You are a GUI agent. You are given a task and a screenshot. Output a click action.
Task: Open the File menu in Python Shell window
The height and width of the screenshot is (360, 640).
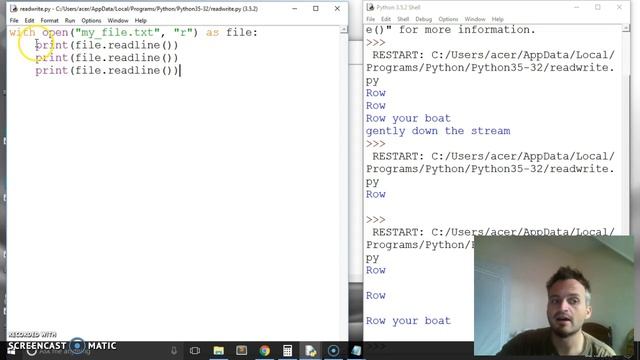point(370,19)
